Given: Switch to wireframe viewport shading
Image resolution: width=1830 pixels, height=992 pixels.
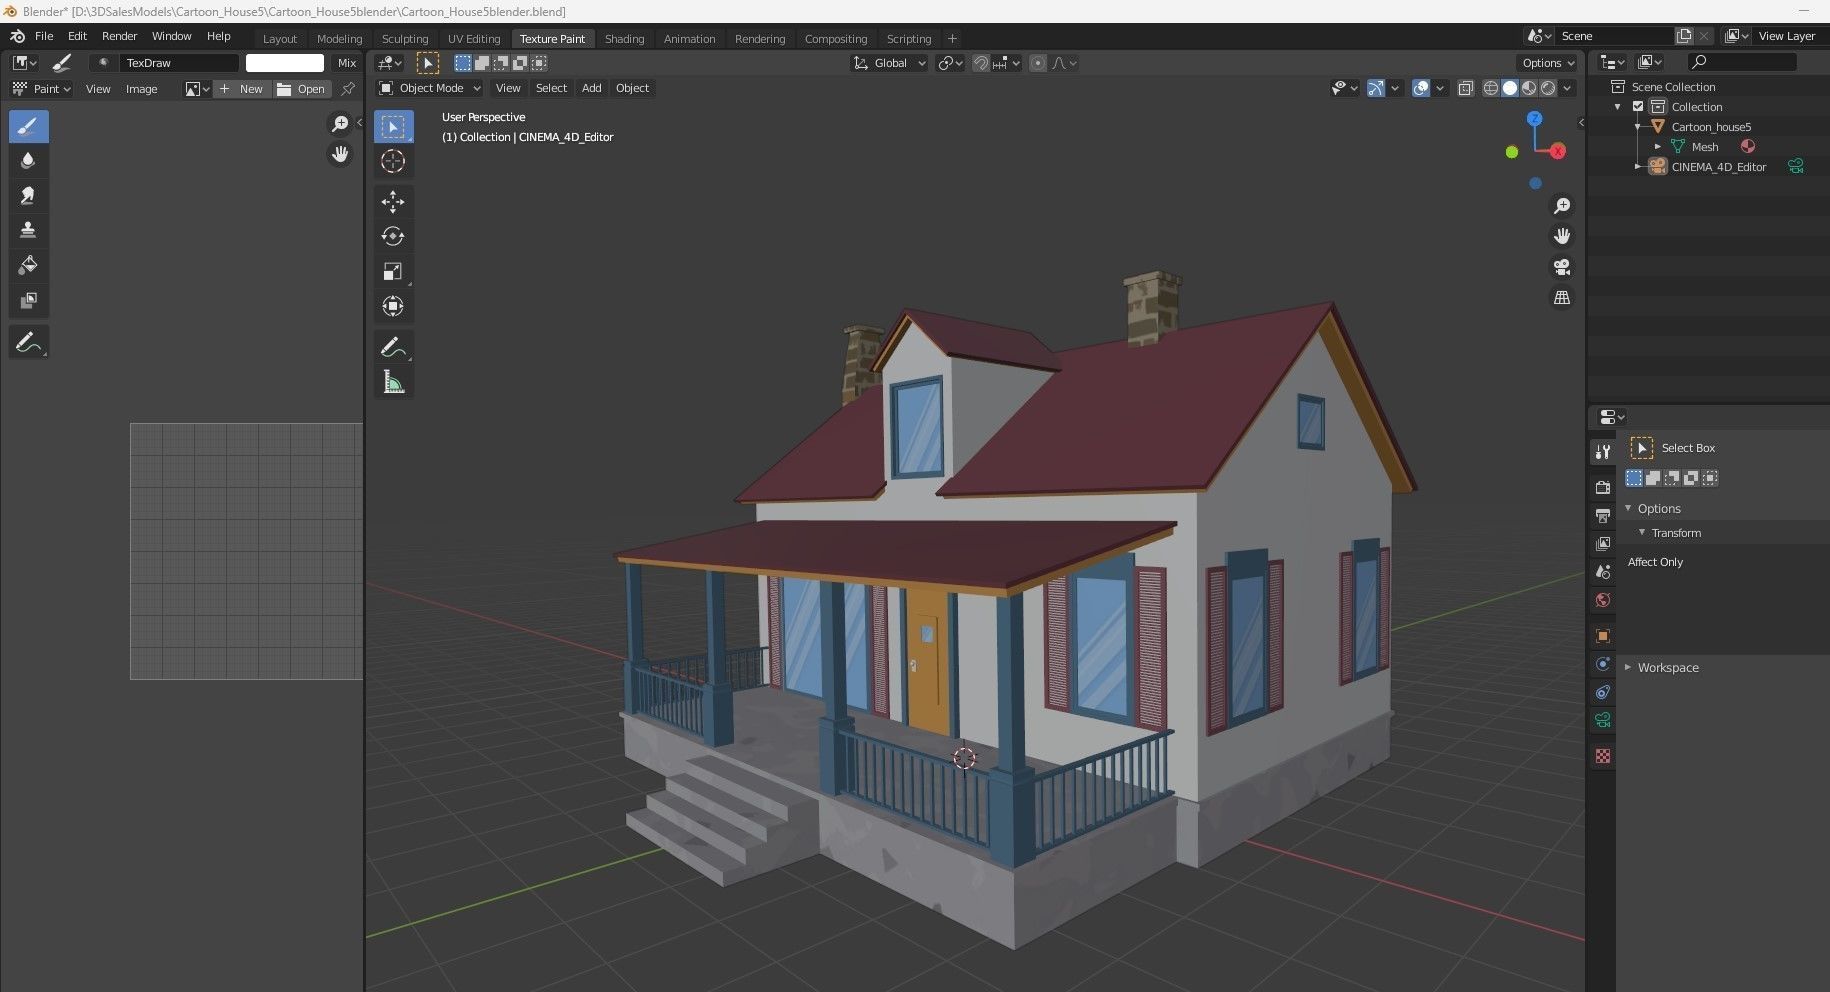Looking at the screenshot, I should (x=1490, y=88).
